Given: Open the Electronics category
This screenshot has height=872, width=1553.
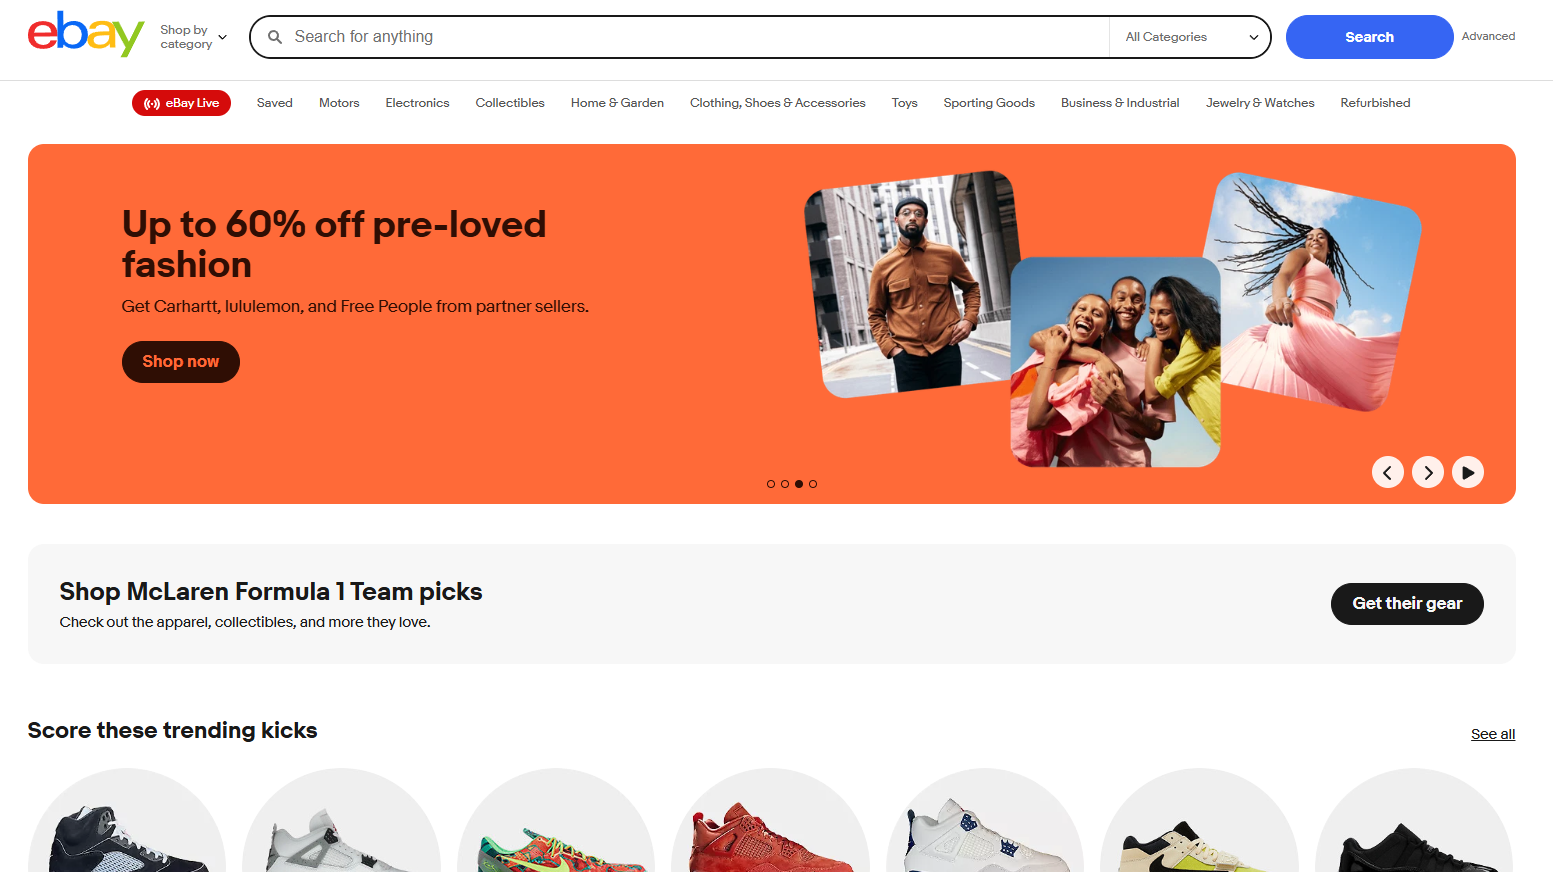Looking at the screenshot, I should 417,103.
